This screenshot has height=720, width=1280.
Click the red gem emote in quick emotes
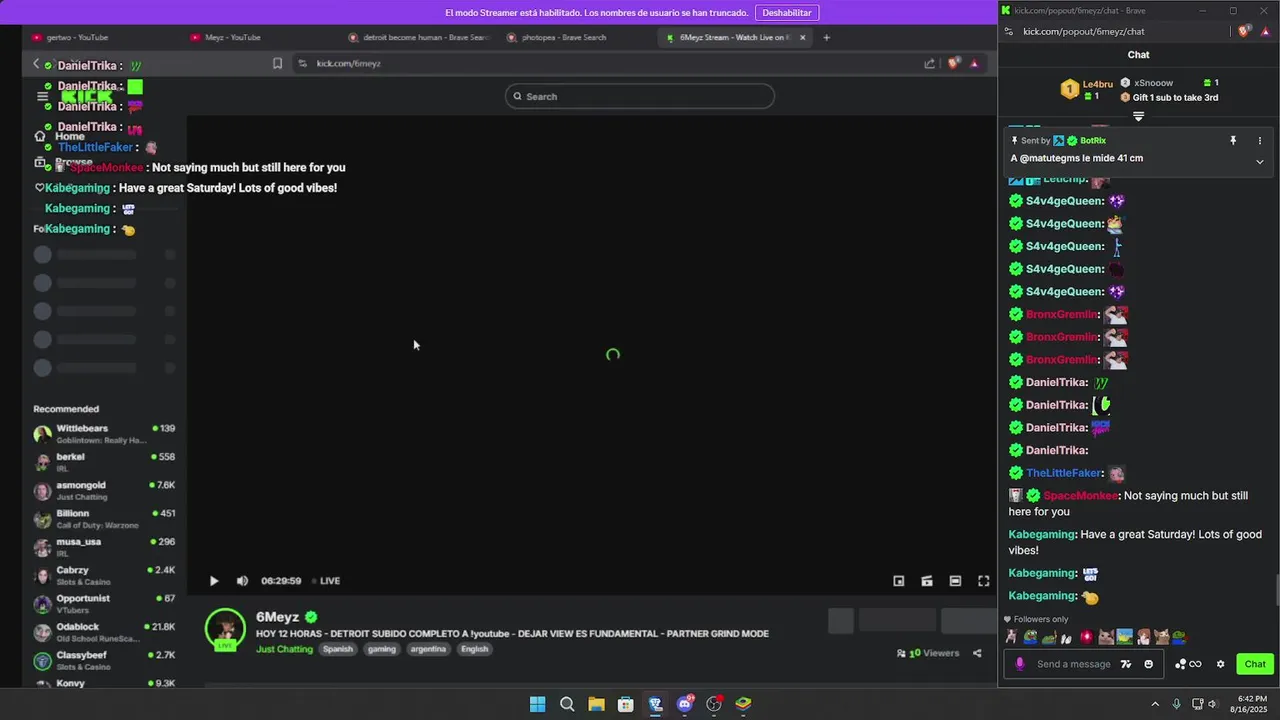1087,637
